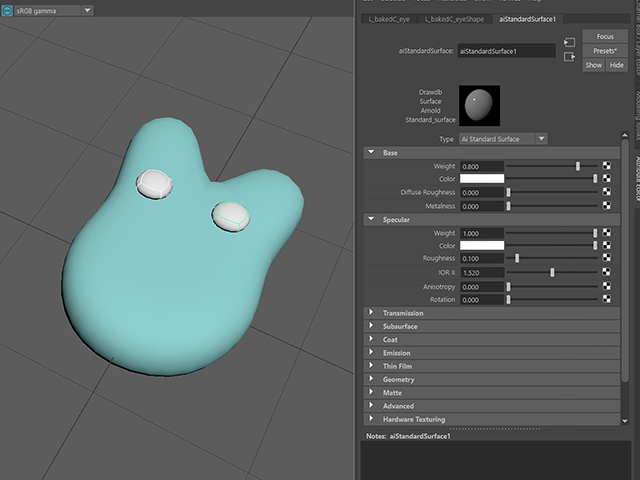This screenshot has height=480, width=640.
Task: Click the Metalness map connection icon
Action: 607,205
